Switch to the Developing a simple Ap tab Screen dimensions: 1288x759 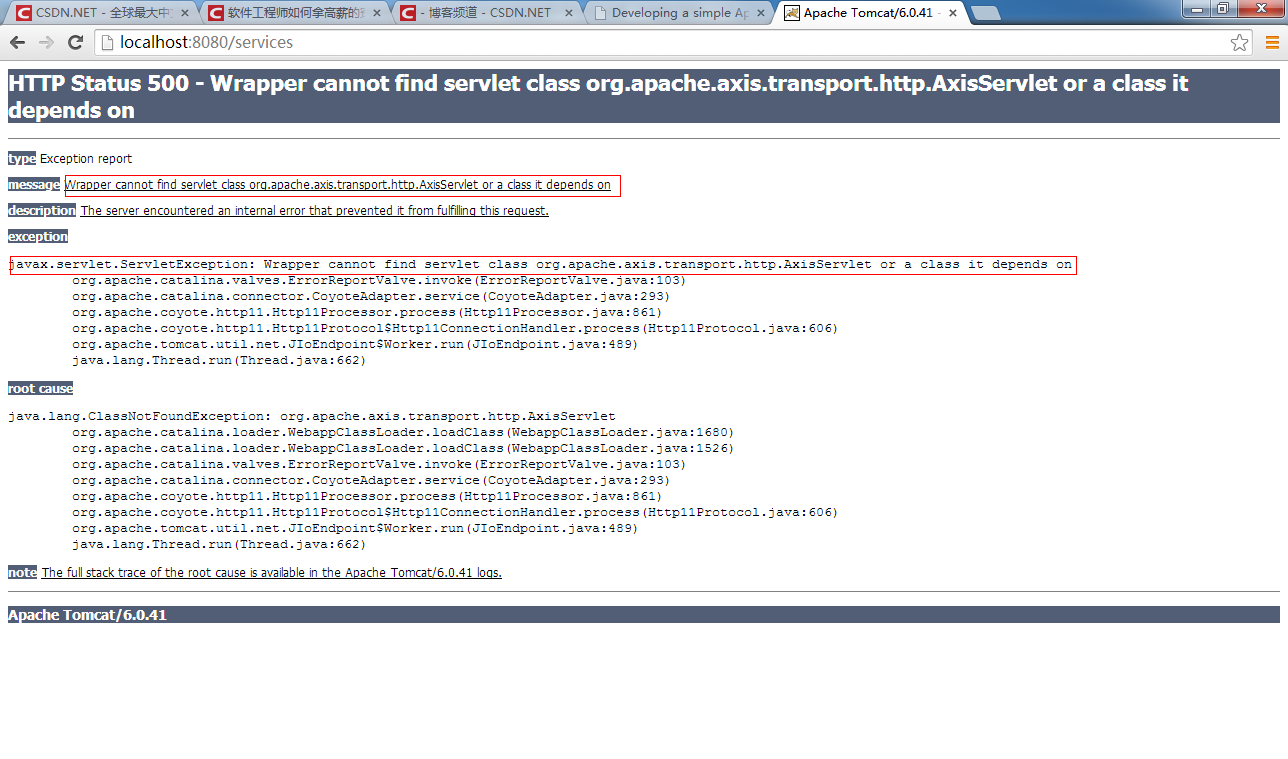[x=678, y=13]
